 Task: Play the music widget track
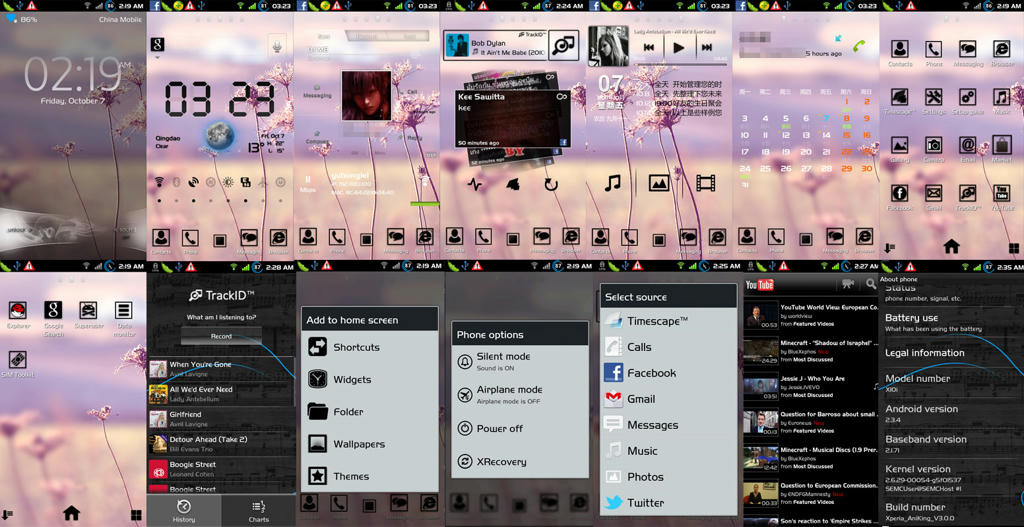coord(679,47)
